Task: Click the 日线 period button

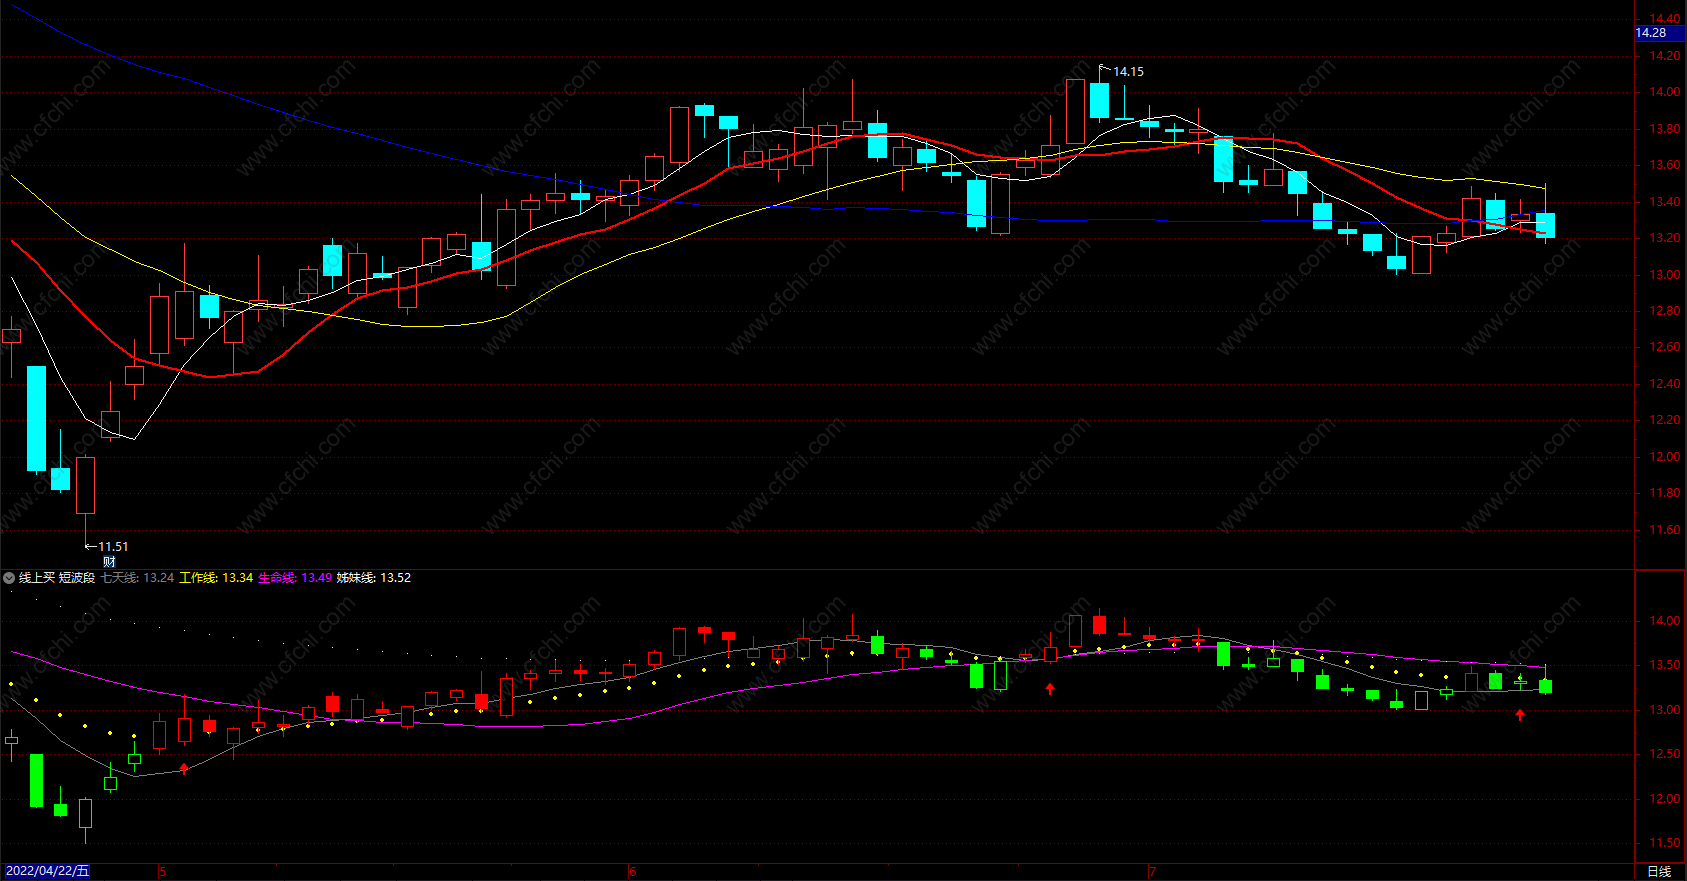Action: click(x=1659, y=872)
